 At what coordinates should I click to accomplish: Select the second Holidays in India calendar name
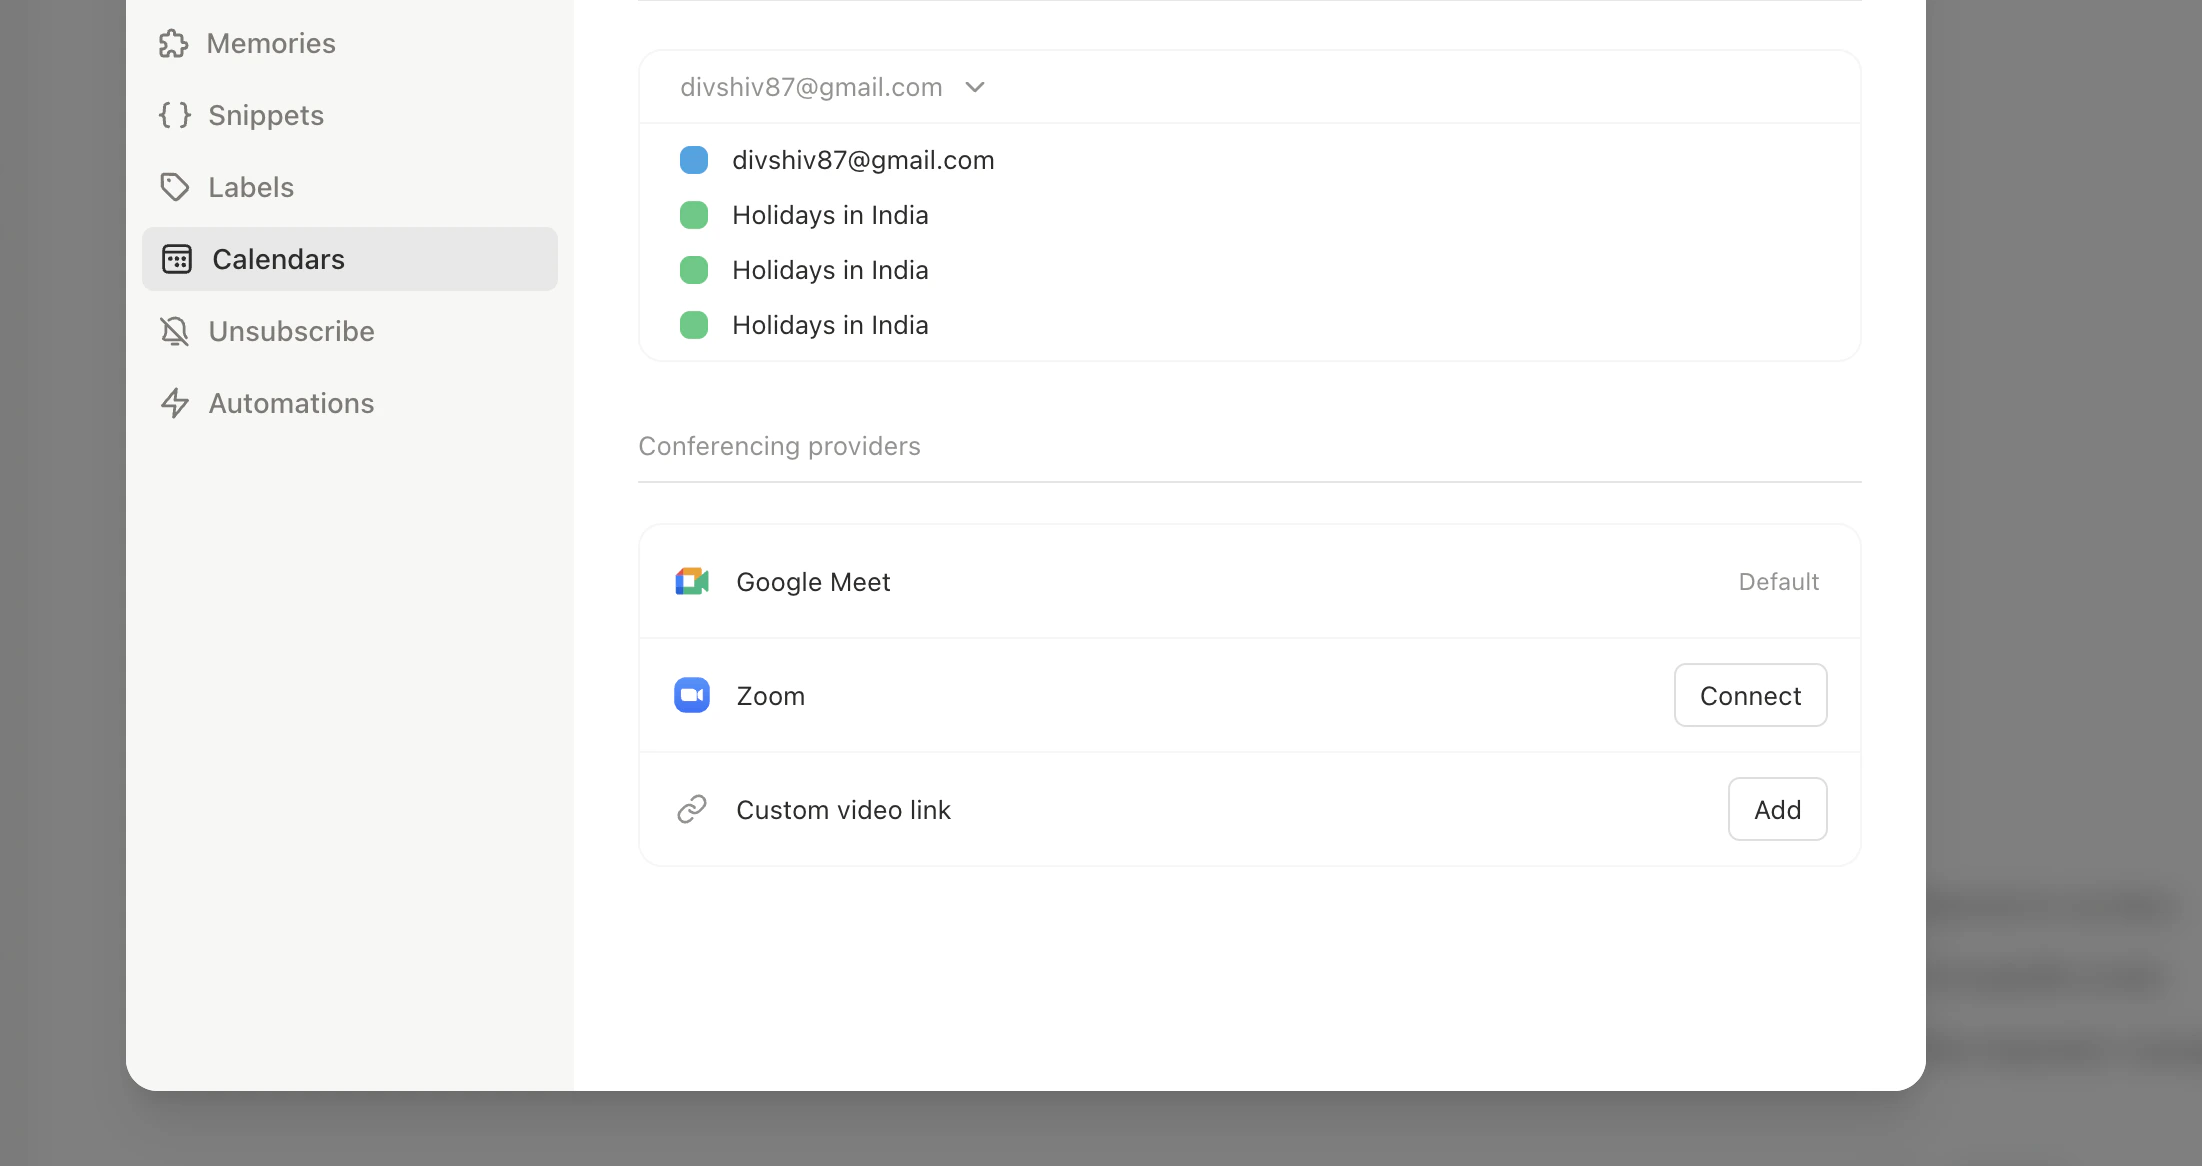click(x=830, y=269)
